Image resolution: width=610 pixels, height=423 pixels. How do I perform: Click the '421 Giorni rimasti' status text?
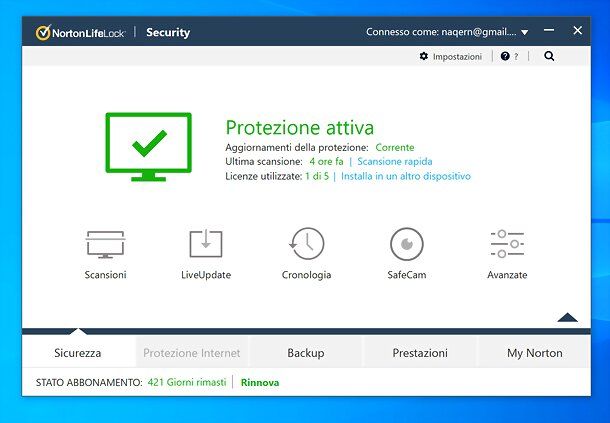(187, 383)
